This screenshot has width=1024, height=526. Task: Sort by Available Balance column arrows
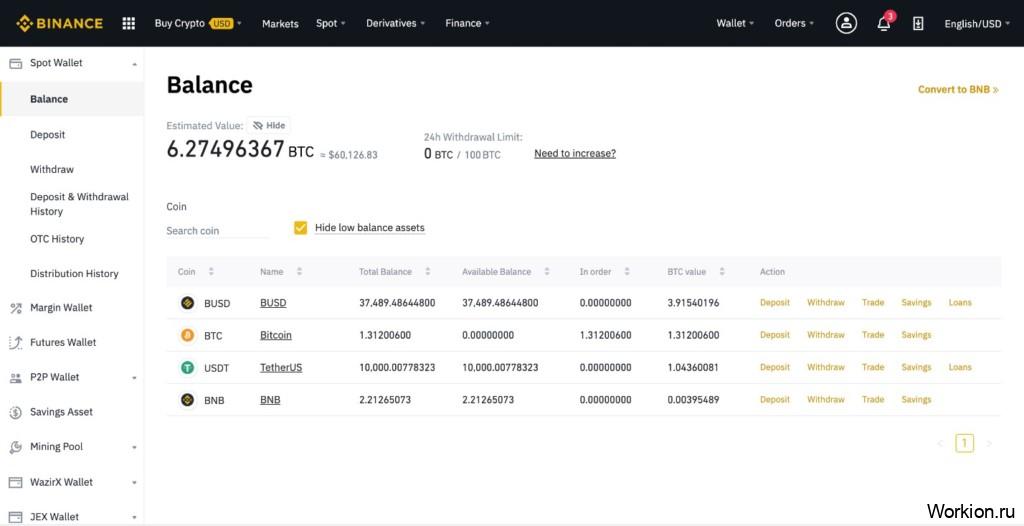pyautogui.click(x=547, y=272)
